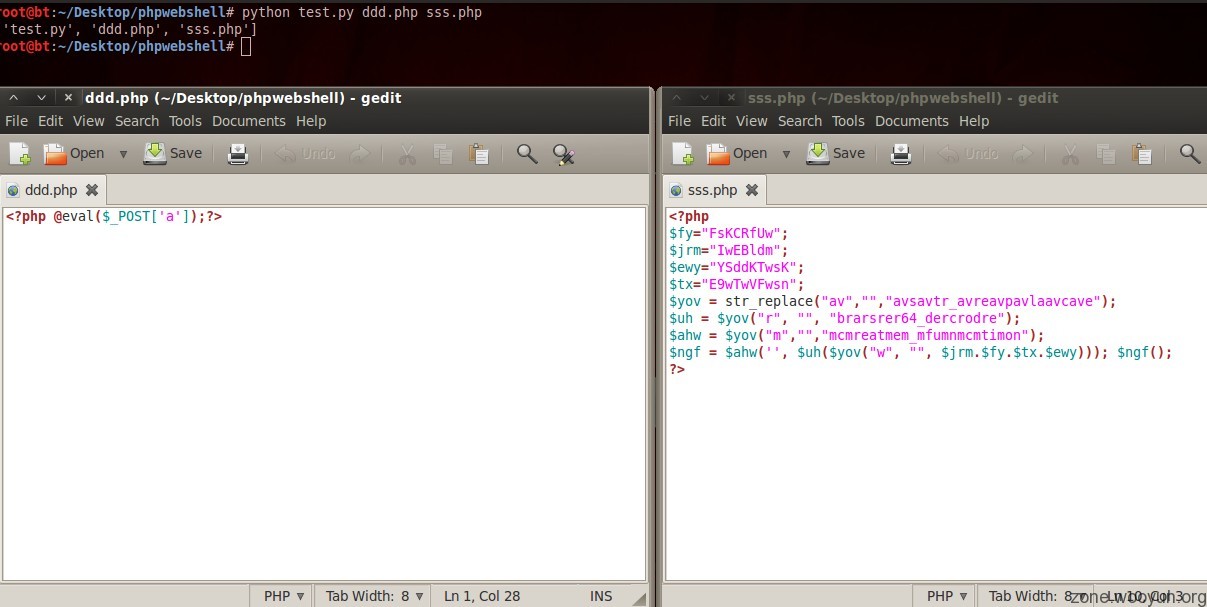Open Tools menu in ddd.php window
Image resolution: width=1207 pixels, height=607 pixels.
185,121
